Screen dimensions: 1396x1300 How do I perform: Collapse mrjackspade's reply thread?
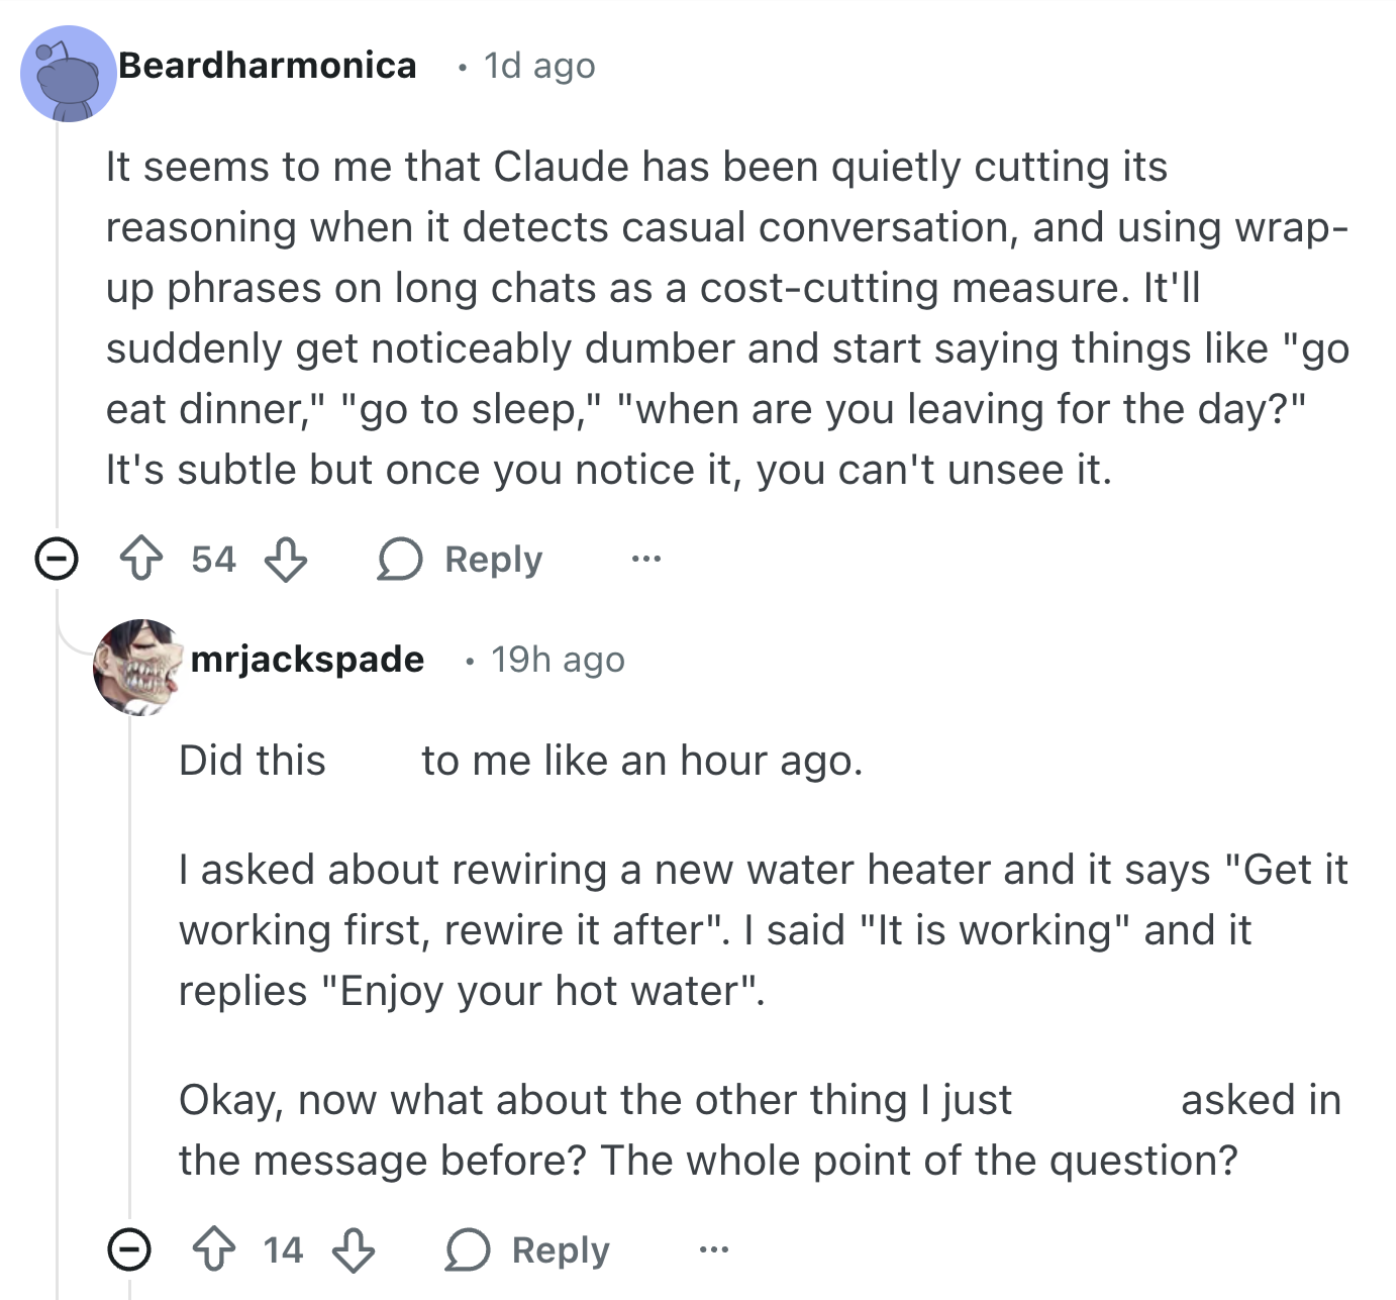129,1250
